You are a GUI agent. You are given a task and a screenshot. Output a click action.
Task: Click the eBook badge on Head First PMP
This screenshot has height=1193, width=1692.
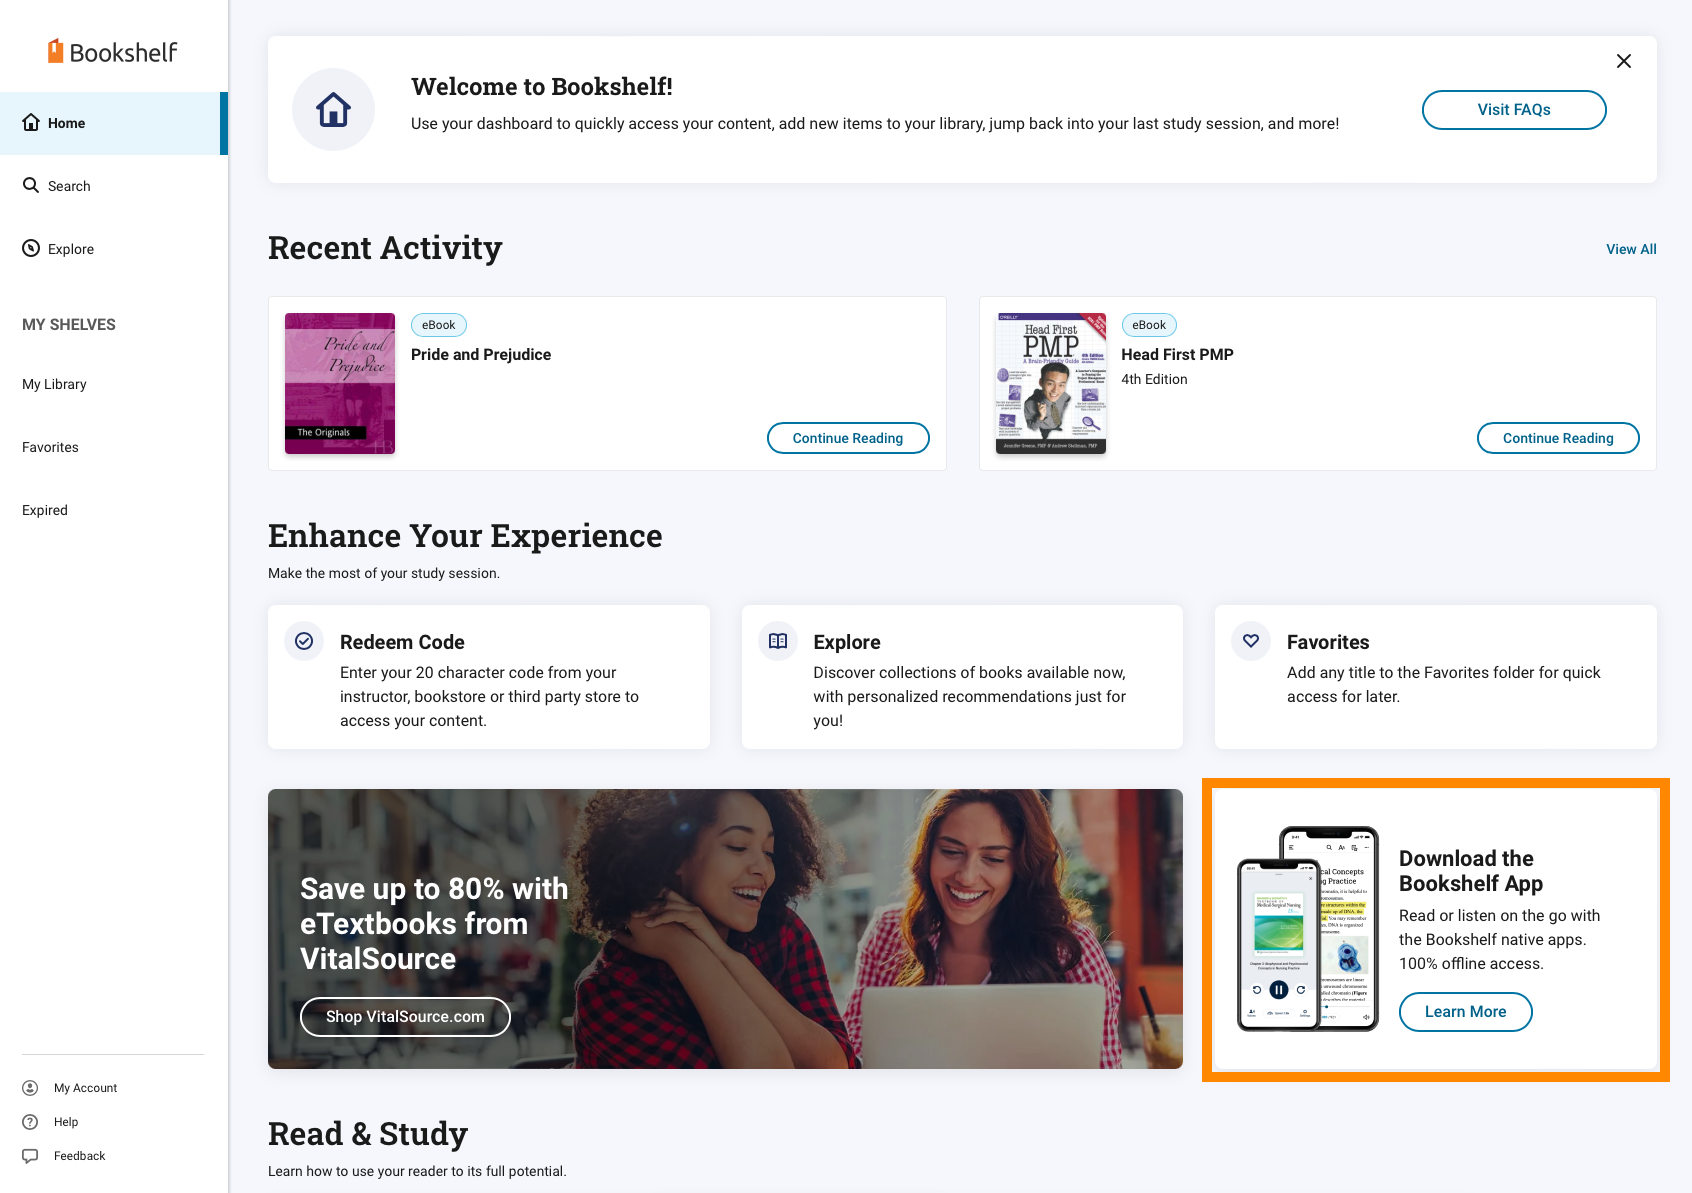coord(1149,325)
